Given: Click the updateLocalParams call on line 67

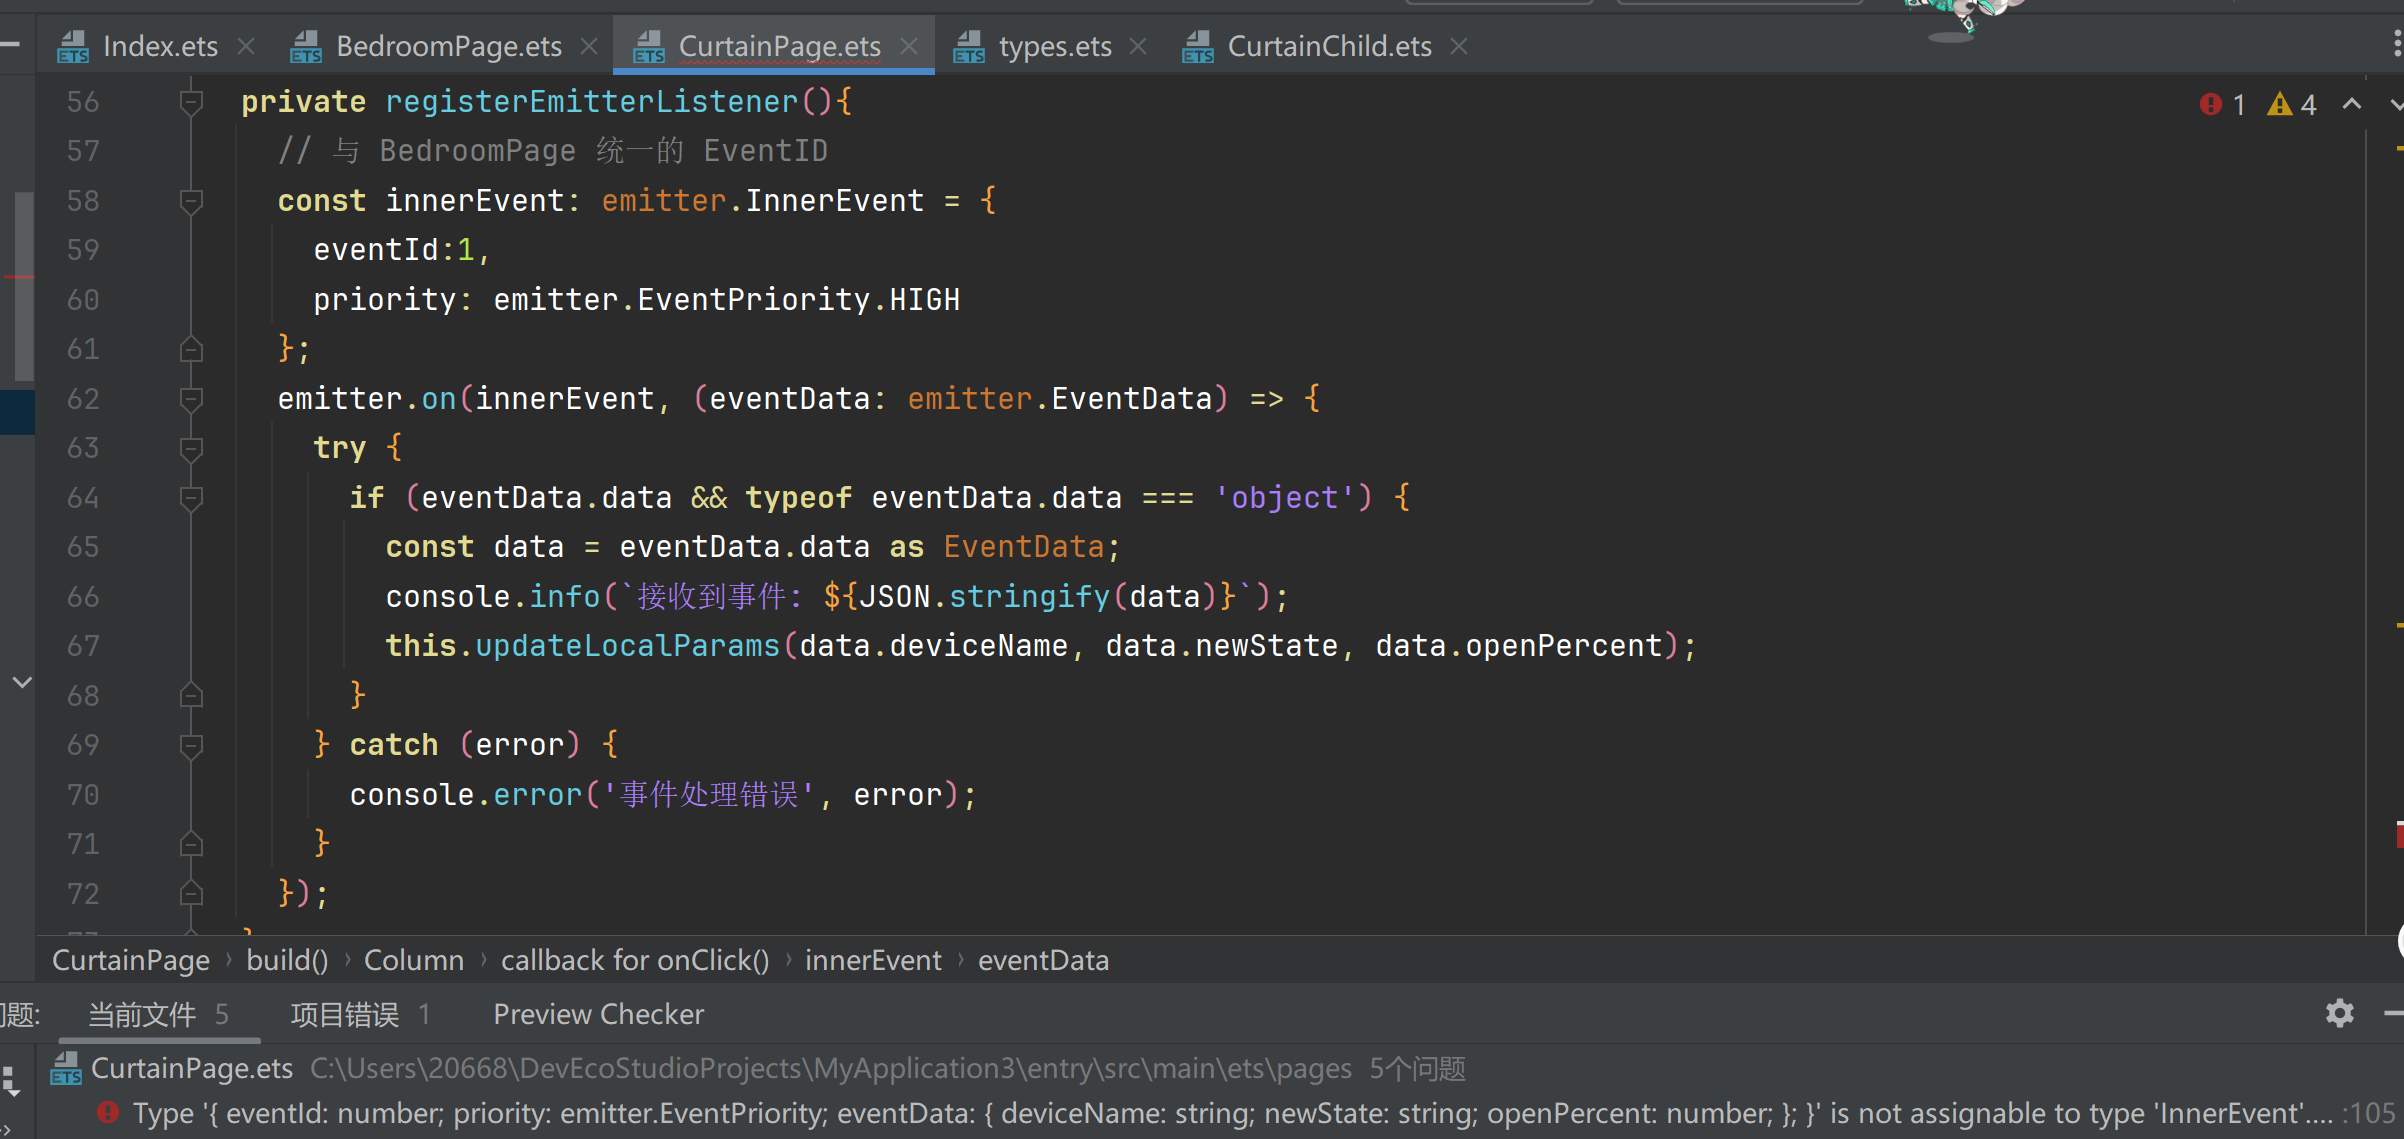Looking at the screenshot, I should click(627, 646).
